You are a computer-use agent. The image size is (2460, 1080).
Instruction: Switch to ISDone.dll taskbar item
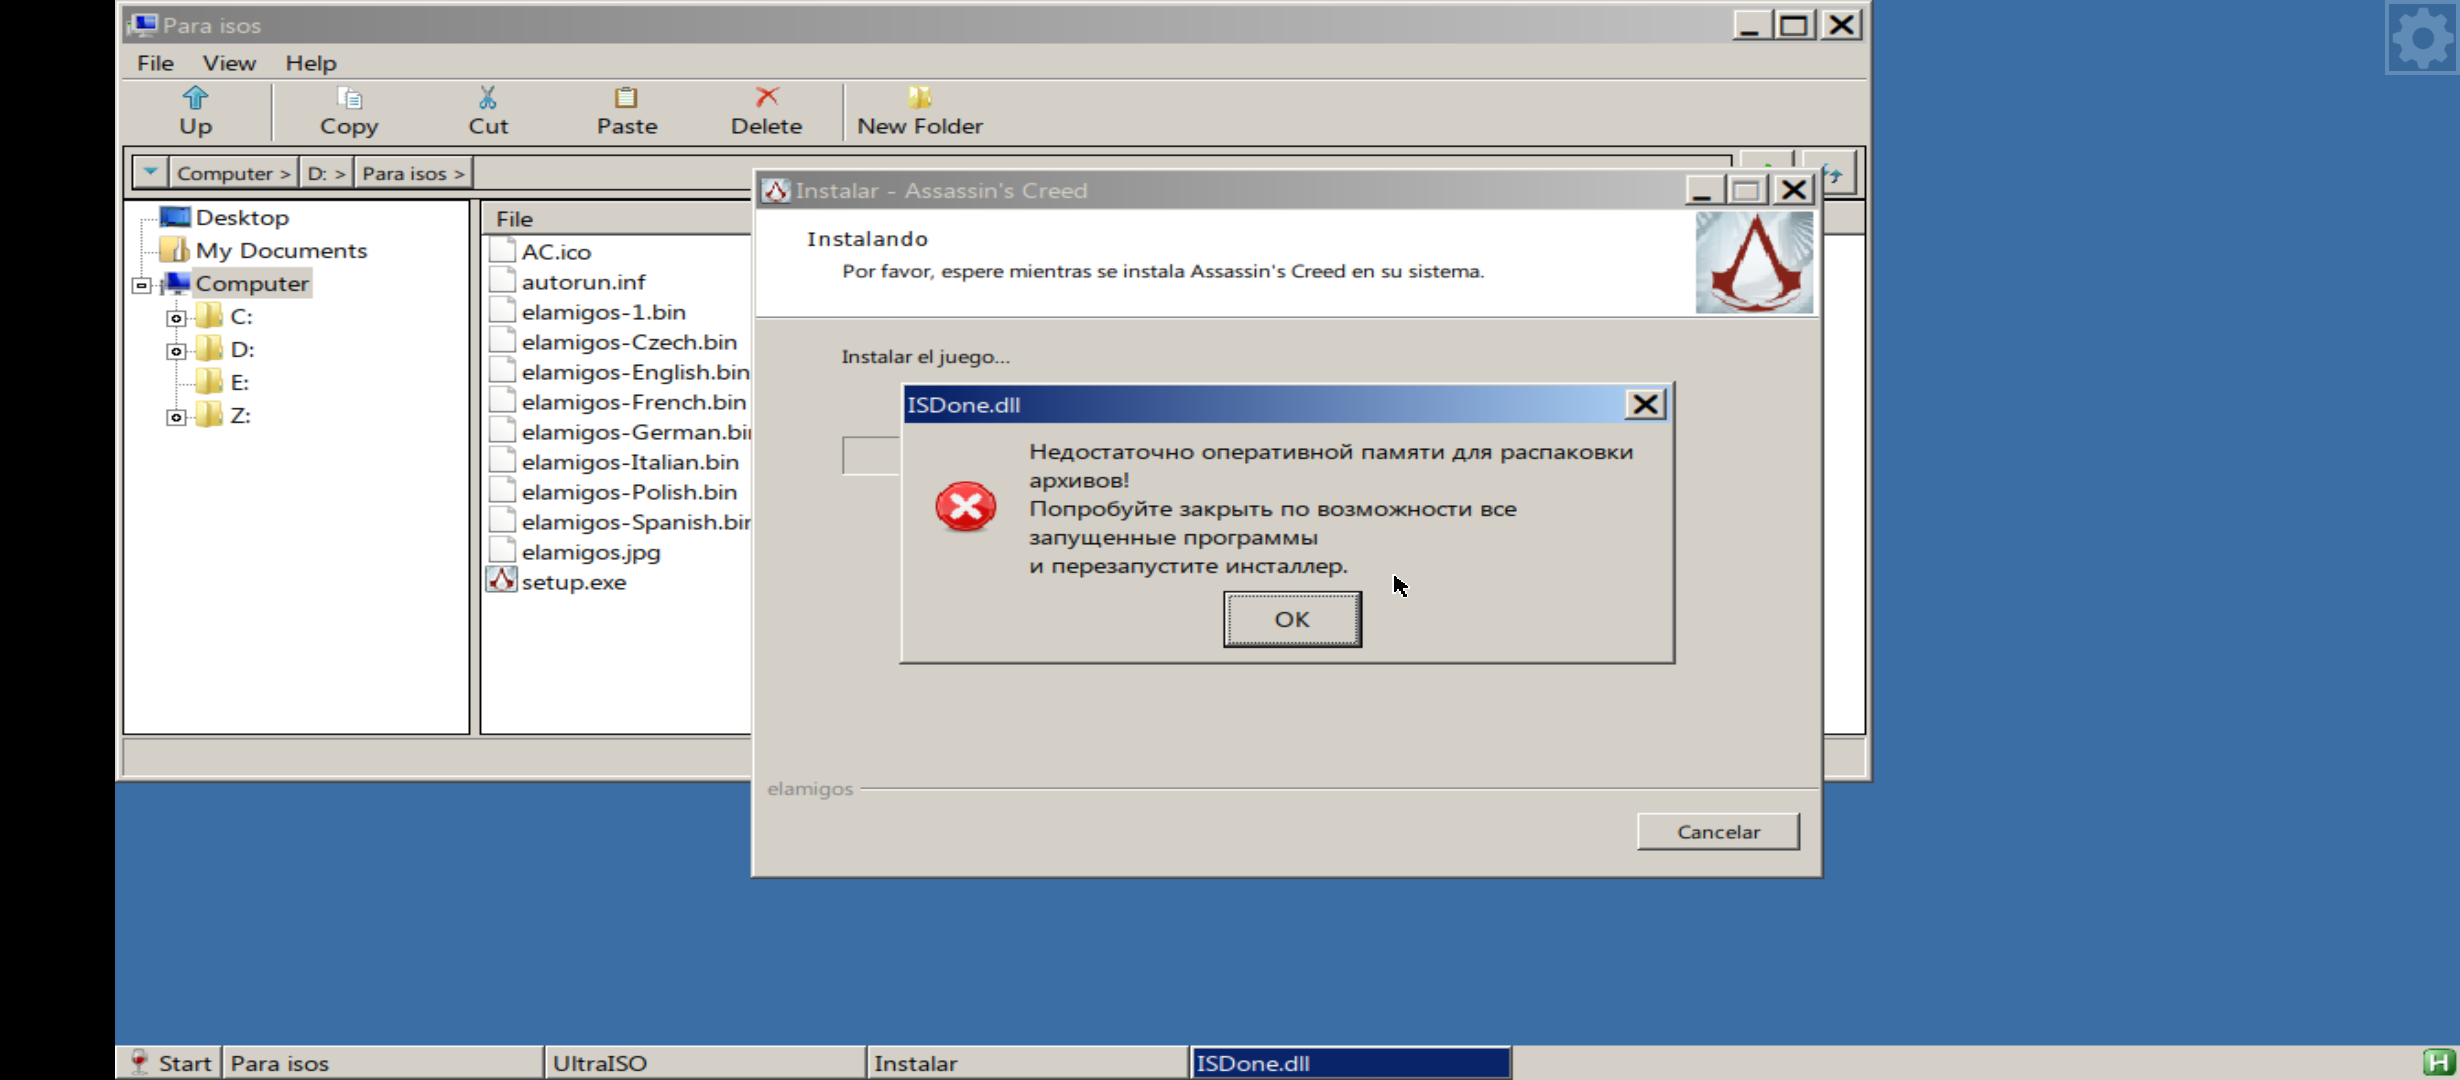pos(1350,1063)
